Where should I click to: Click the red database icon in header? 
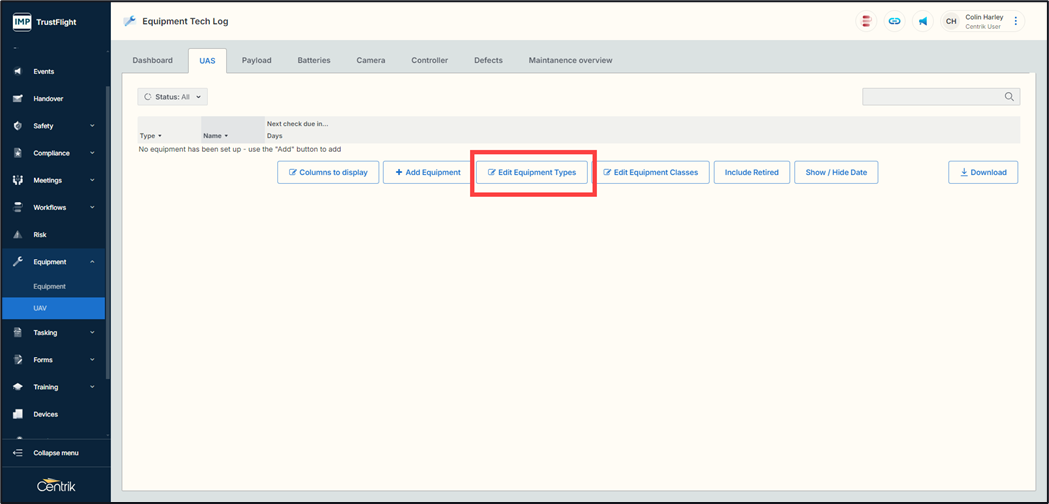pyautogui.click(x=866, y=21)
